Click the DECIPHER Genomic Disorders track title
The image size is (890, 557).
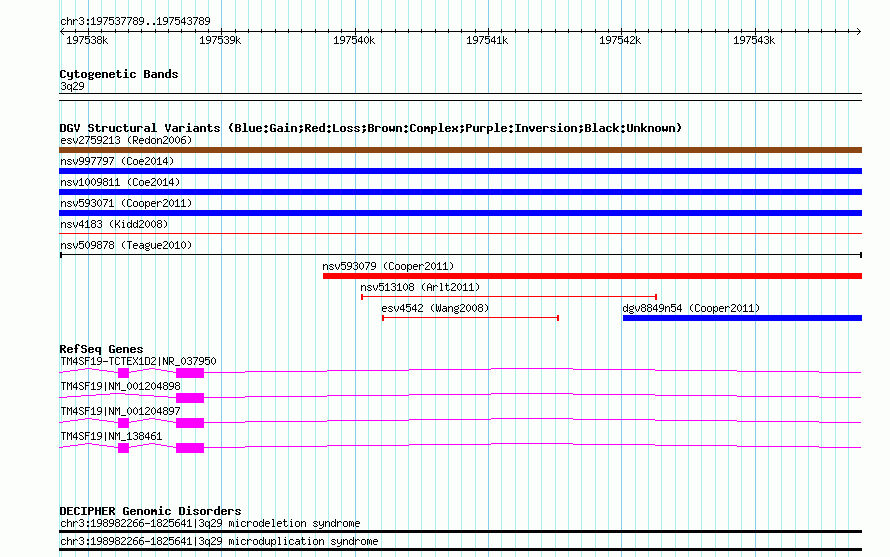click(150, 511)
